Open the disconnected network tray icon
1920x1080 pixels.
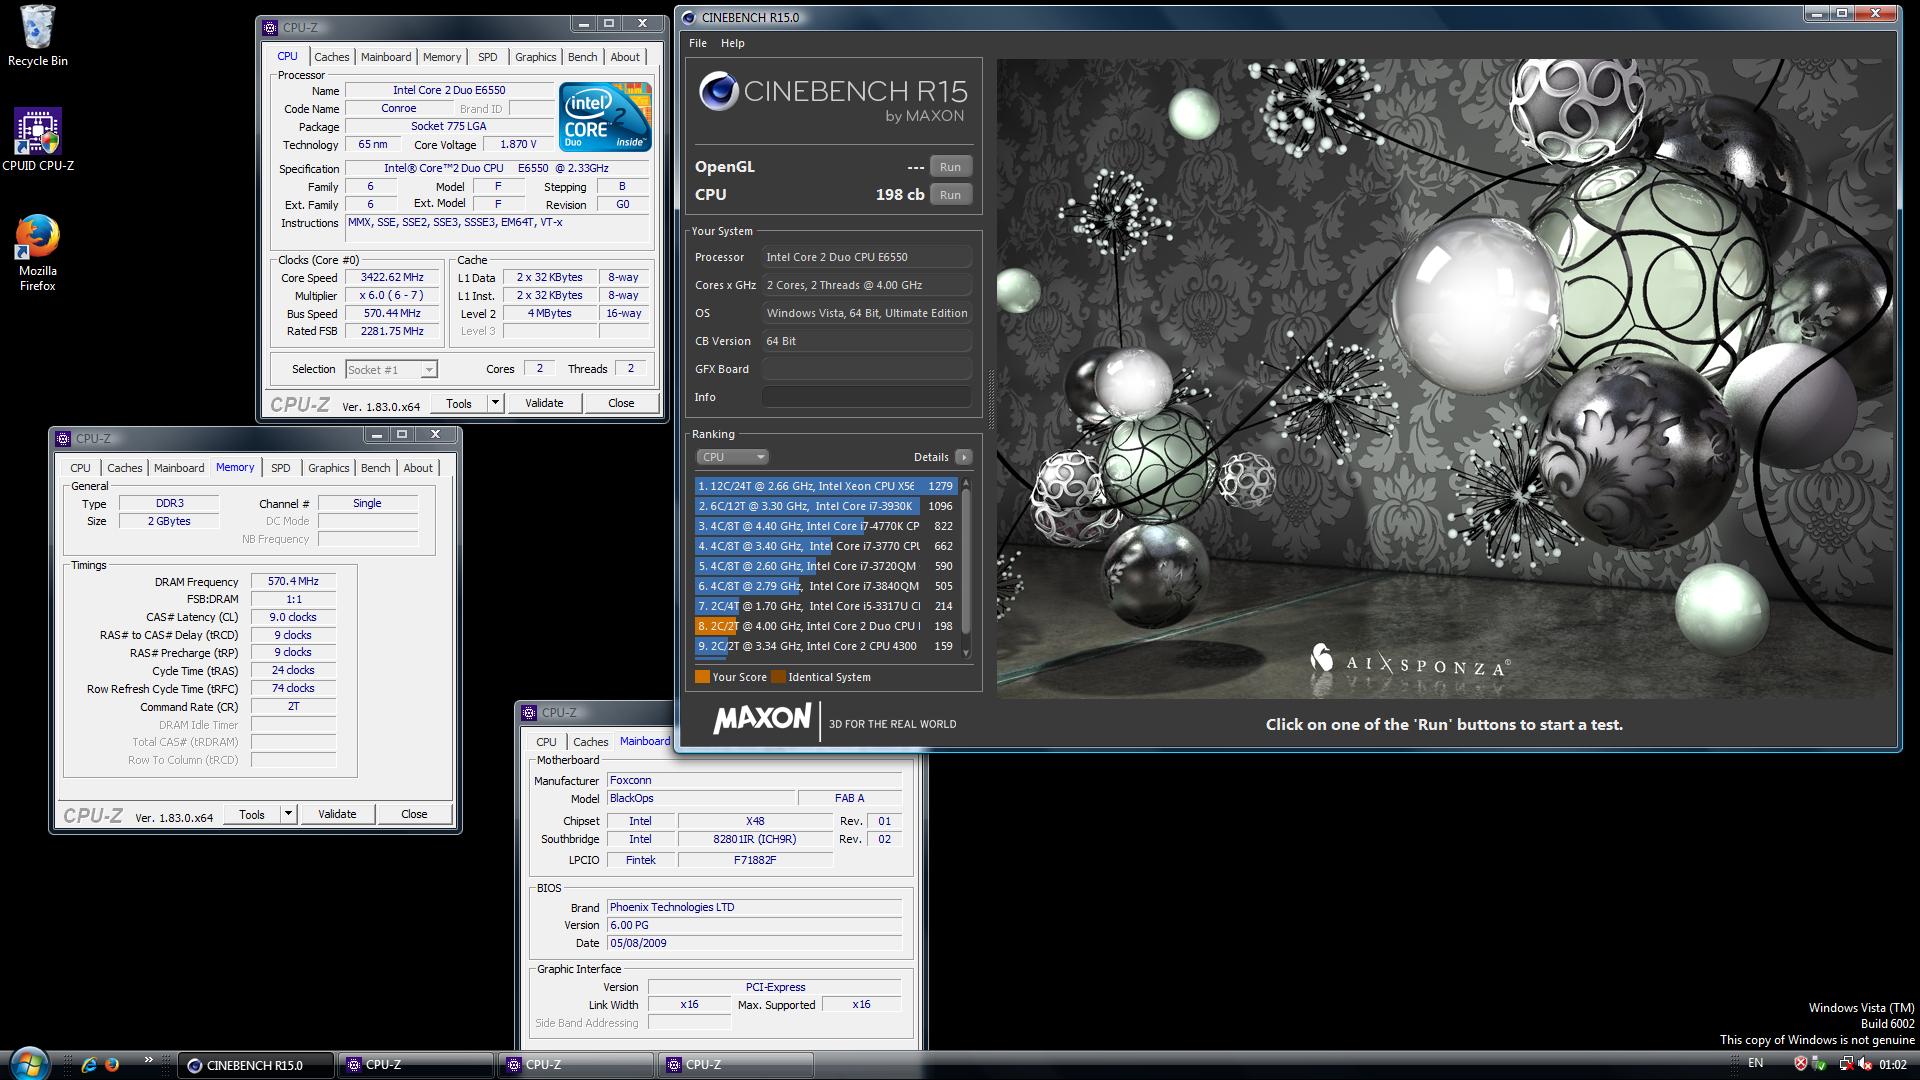pos(1846,1065)
